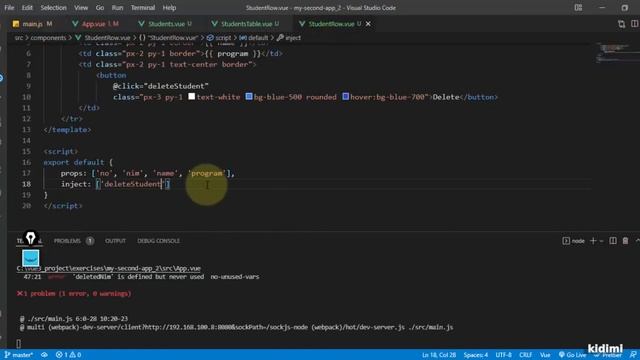Change the UTF-8 encoding in status bar
Image resolution: width=640 pixels, height=360 pixels.
pyautogui.click(x=503, y=355)
